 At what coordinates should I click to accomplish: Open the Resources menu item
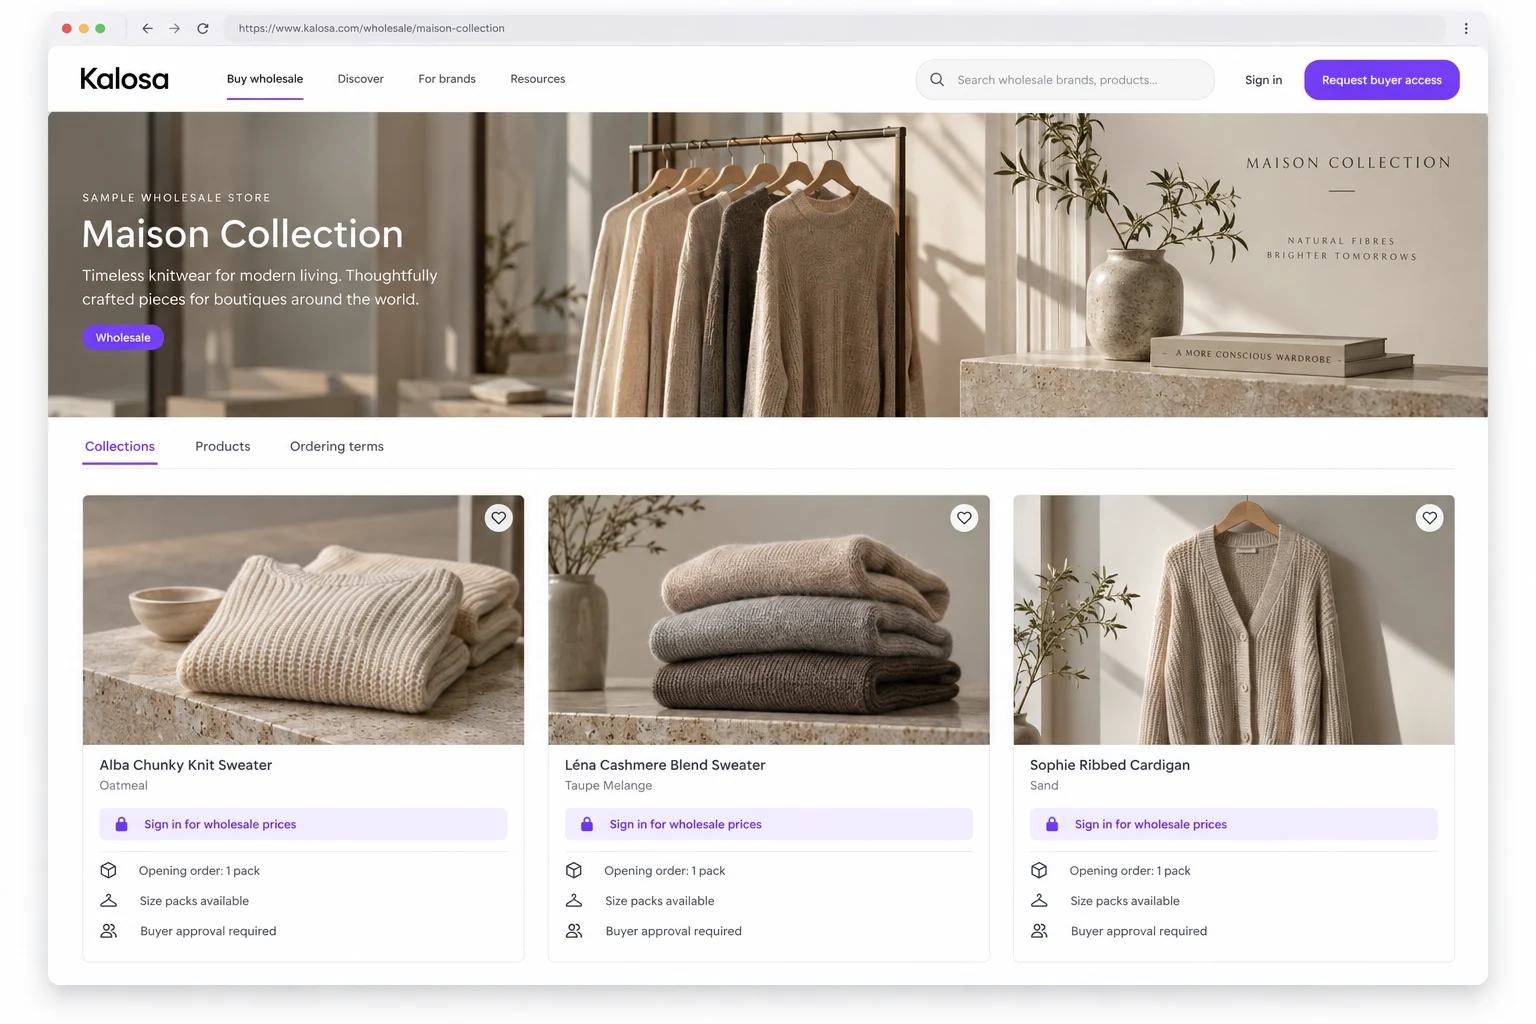point(538,79)
